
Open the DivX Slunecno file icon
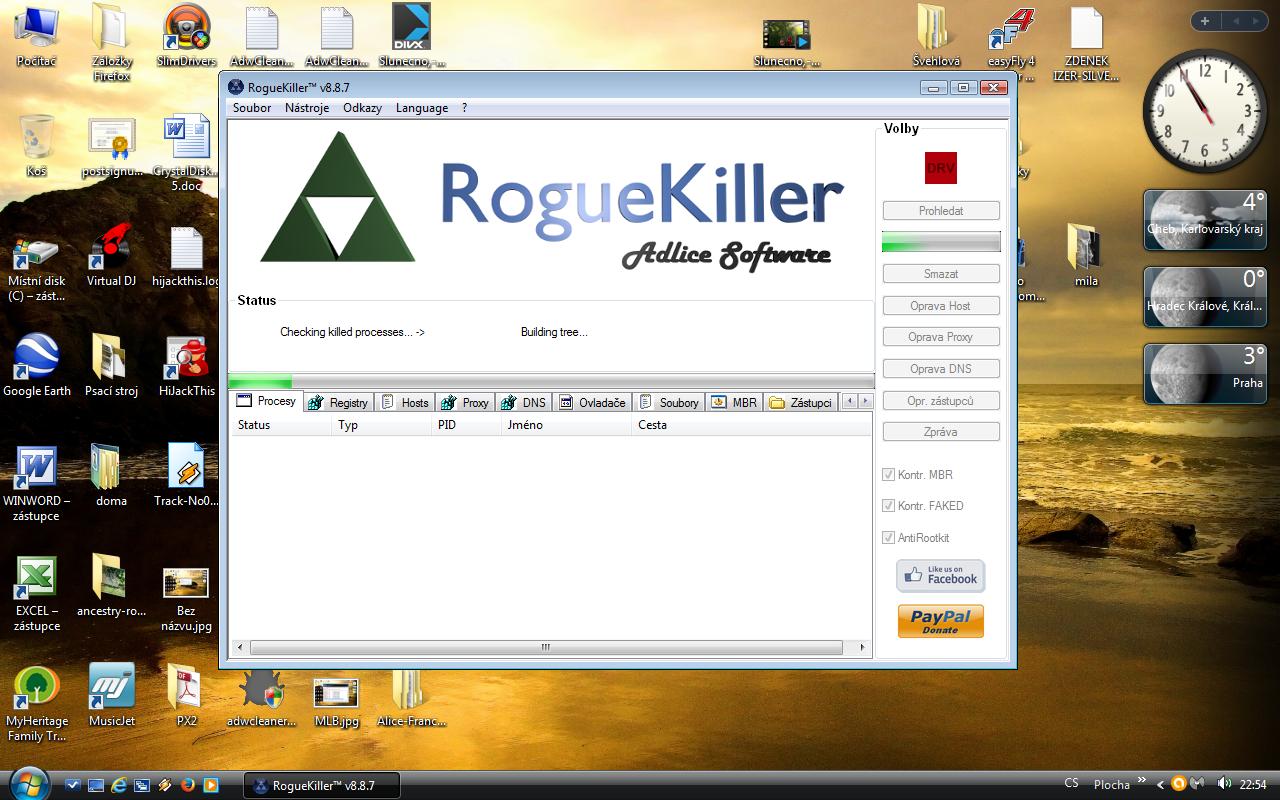(x=411, y=36)
